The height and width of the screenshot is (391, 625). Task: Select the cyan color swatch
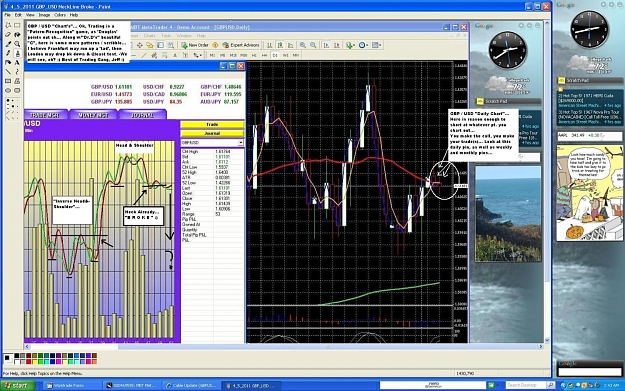point(47,362)
